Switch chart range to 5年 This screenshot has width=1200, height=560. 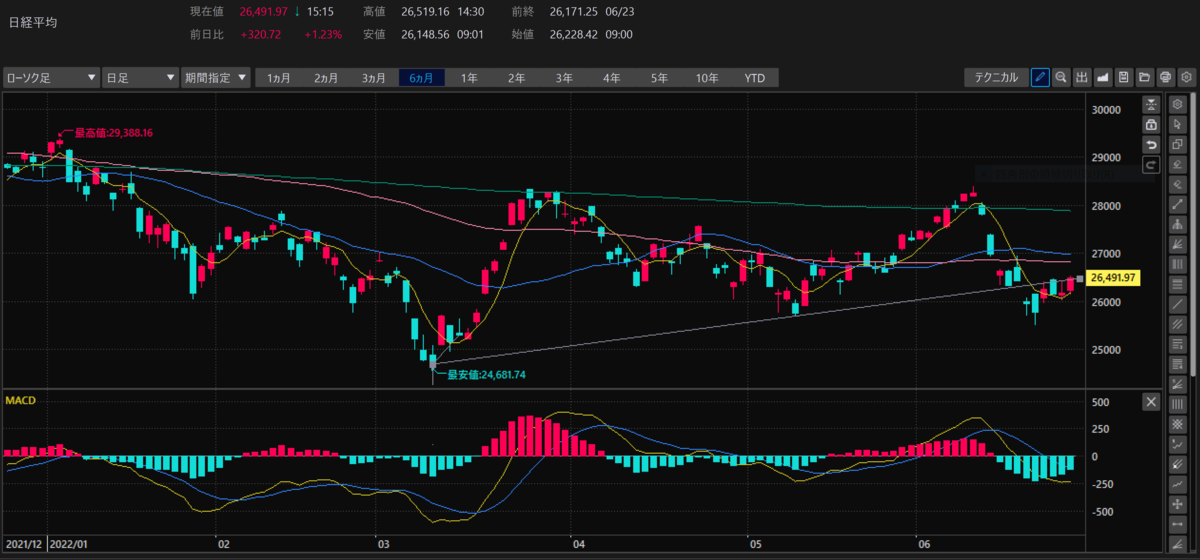point(659,77)
